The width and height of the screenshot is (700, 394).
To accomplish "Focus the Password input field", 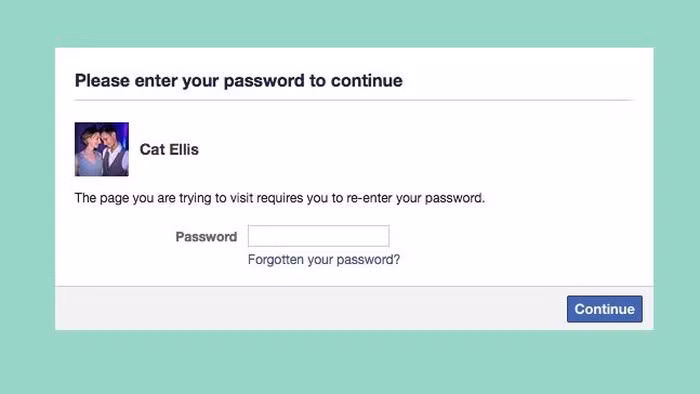I will (318, 236).
